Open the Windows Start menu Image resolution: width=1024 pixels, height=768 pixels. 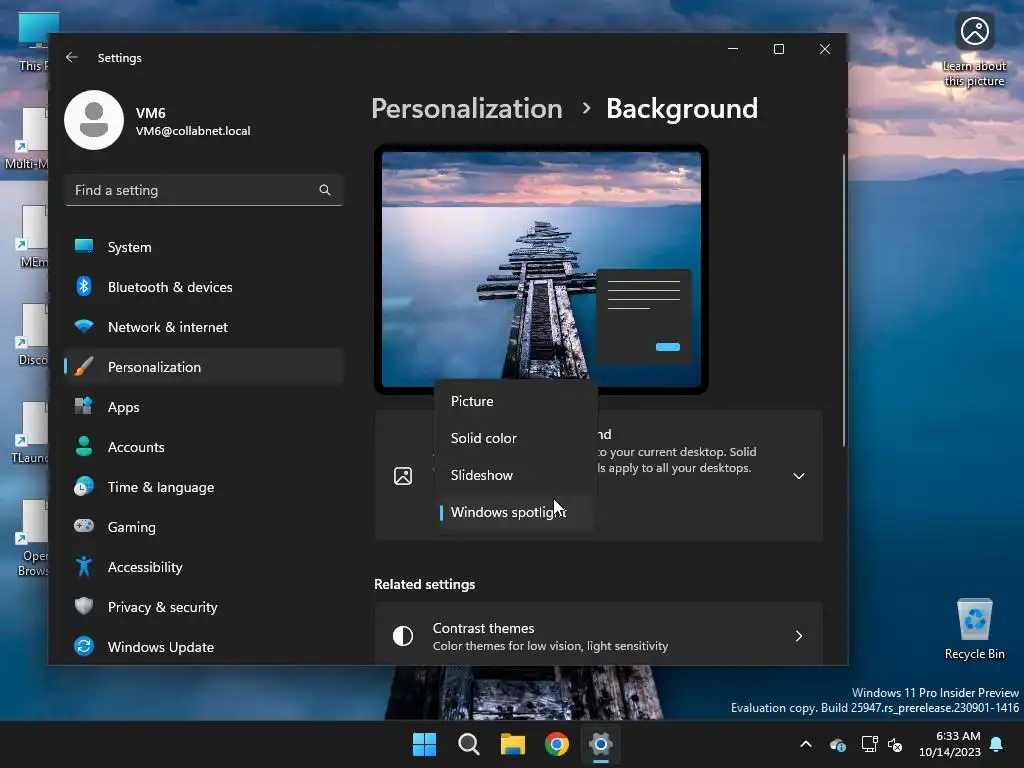click(x=424, y=744)
